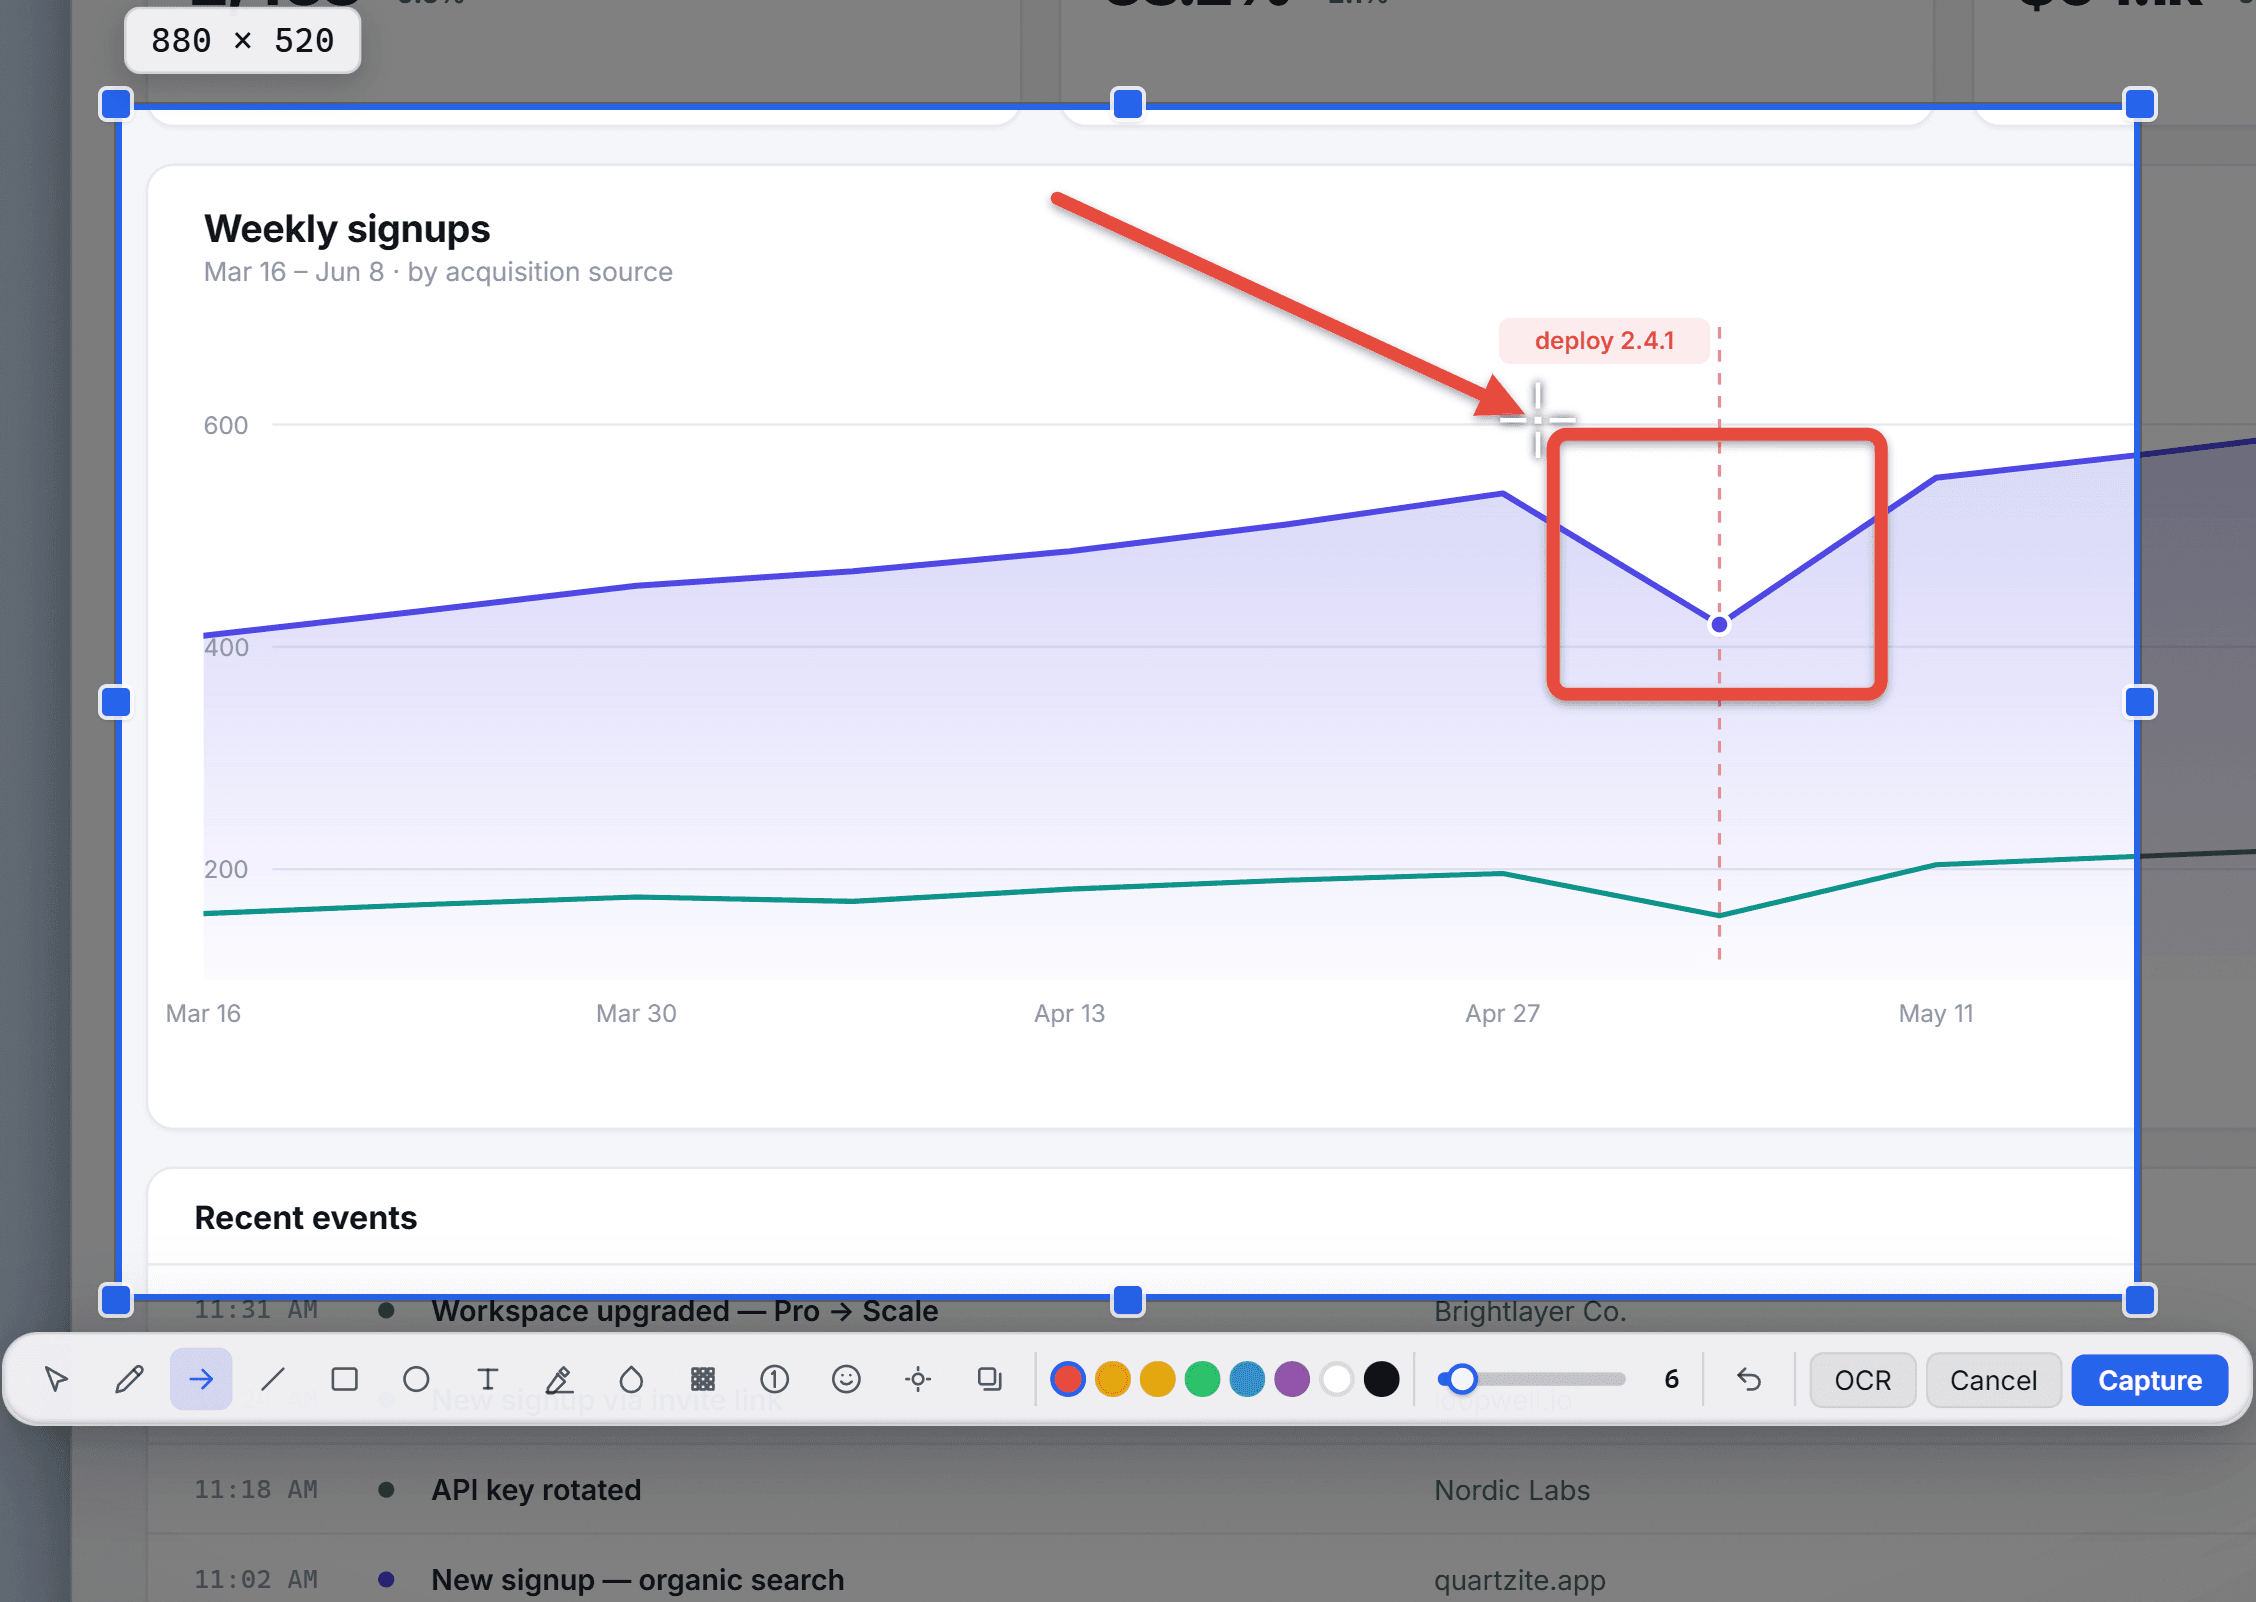Select the arrow drawing tool

(201, 1380)
